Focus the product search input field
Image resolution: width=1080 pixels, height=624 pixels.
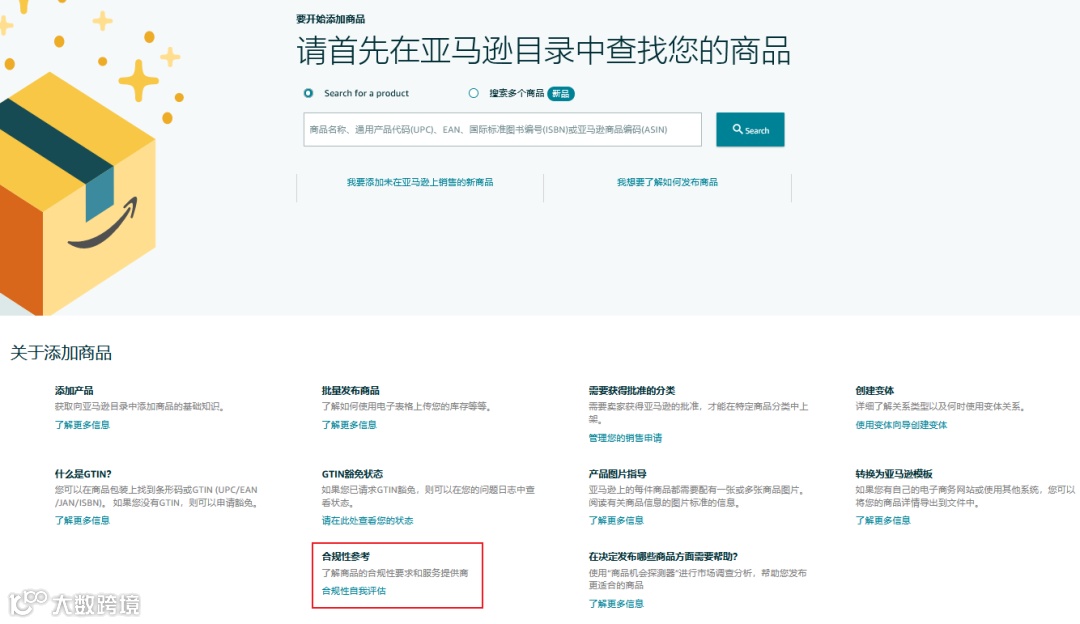pyautogui.click(x=502, y=129)
